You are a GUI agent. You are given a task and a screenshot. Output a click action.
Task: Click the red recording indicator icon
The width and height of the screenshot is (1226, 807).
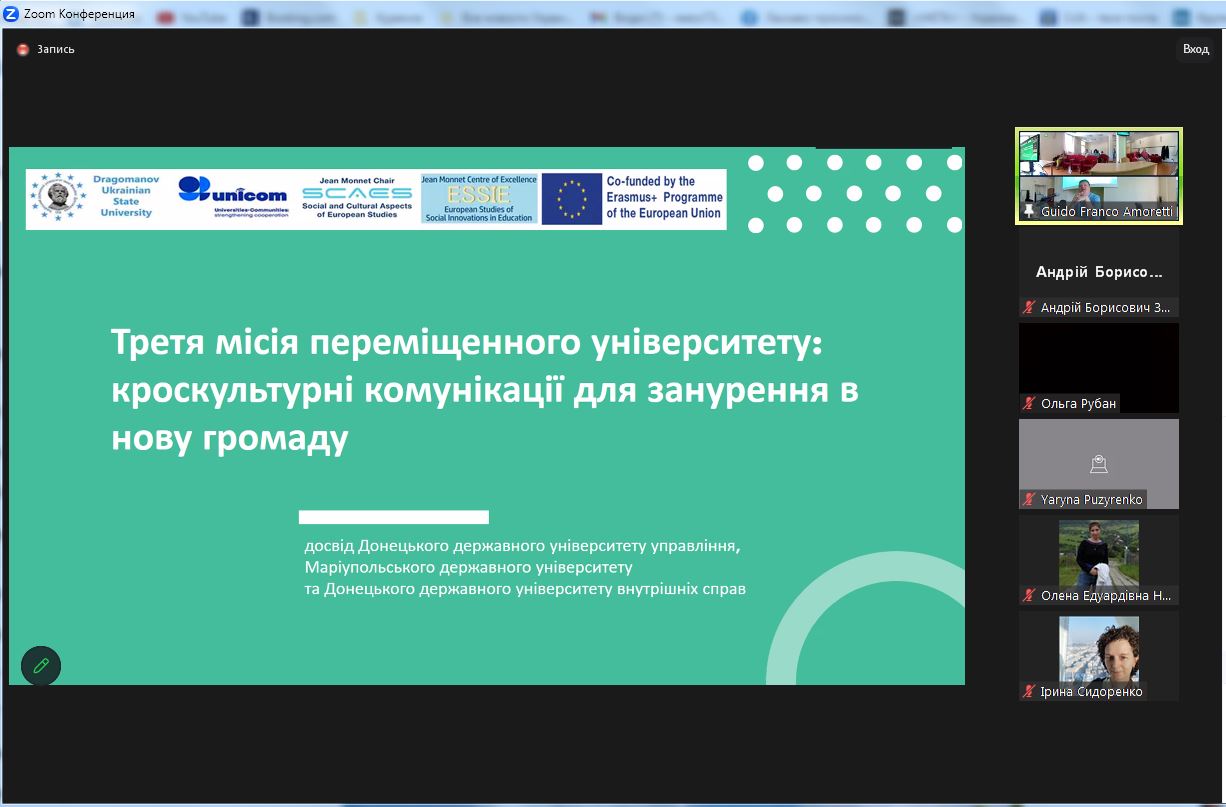(23, 49)
